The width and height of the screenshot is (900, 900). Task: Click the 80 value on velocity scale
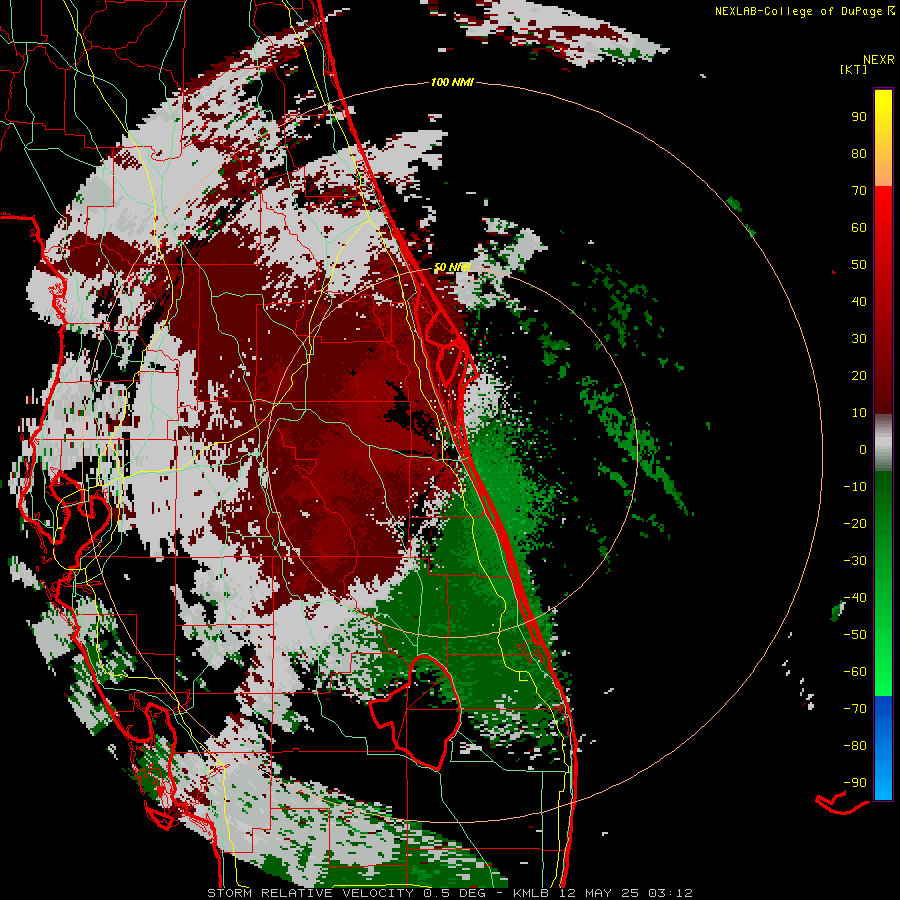(x=859, y=154)
